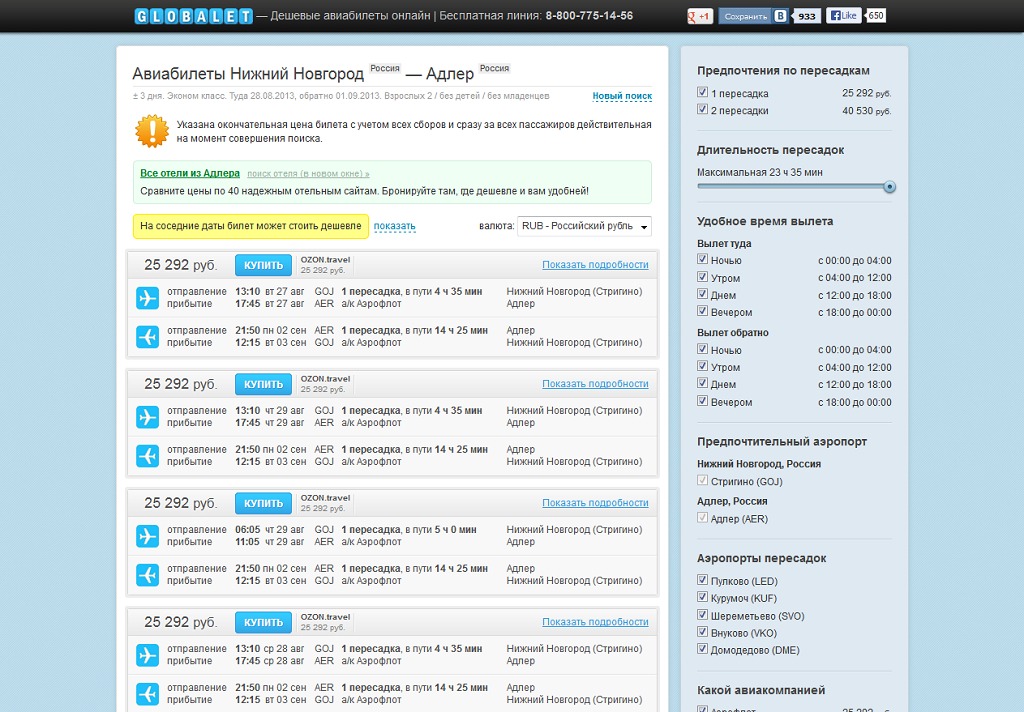Show neighboring dates prices via 'показать'
The image size is (1024, 712).
click(x=394, y=227)
